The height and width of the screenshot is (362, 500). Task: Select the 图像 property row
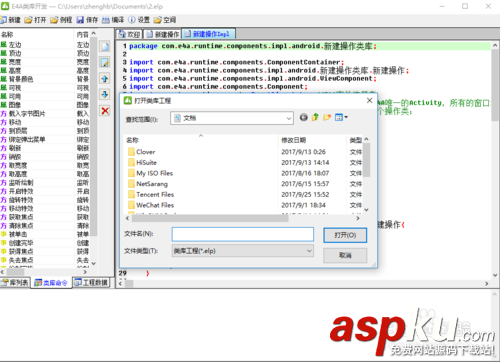point(45,105)
